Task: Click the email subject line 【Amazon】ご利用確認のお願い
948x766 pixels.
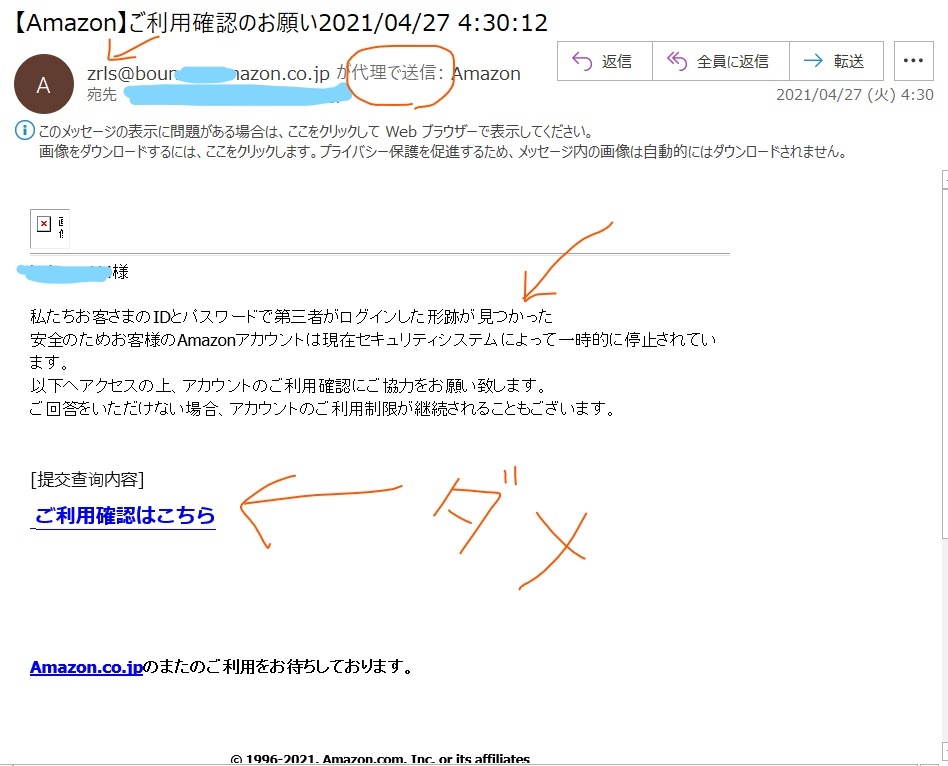Action: [280, 23]
